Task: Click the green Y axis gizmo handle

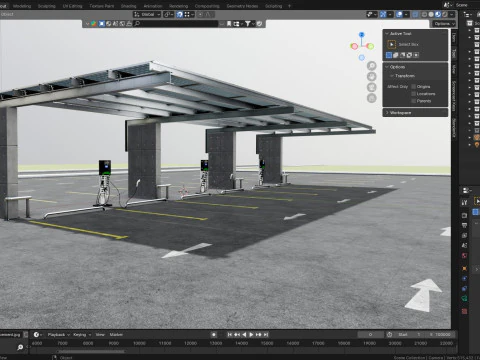Action: 370,46
